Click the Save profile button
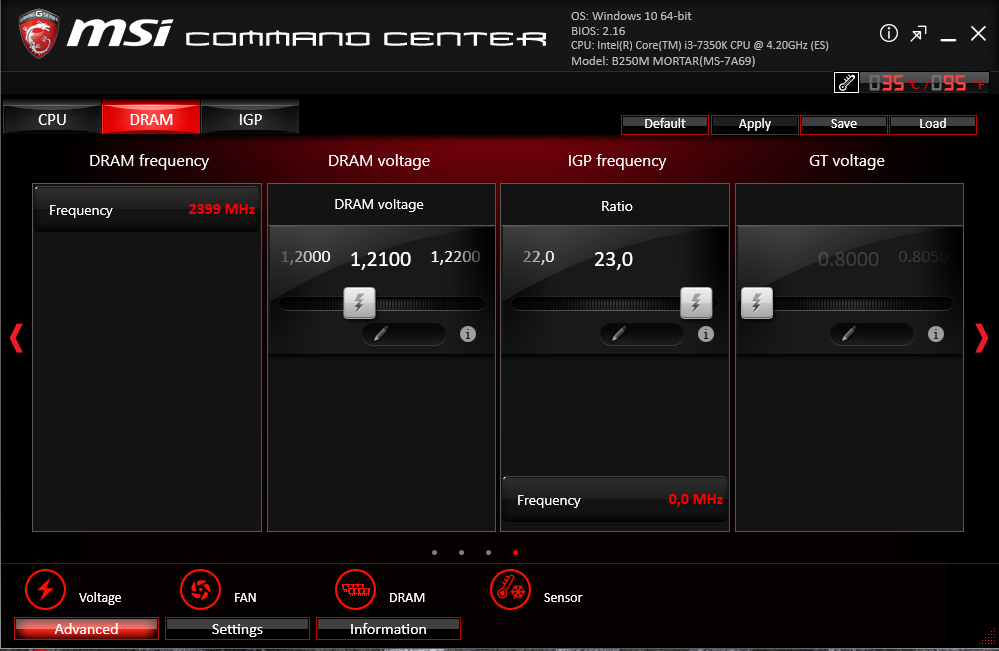Image resolution: width=999 pixels, height=651 pixels. click(844, 124)
